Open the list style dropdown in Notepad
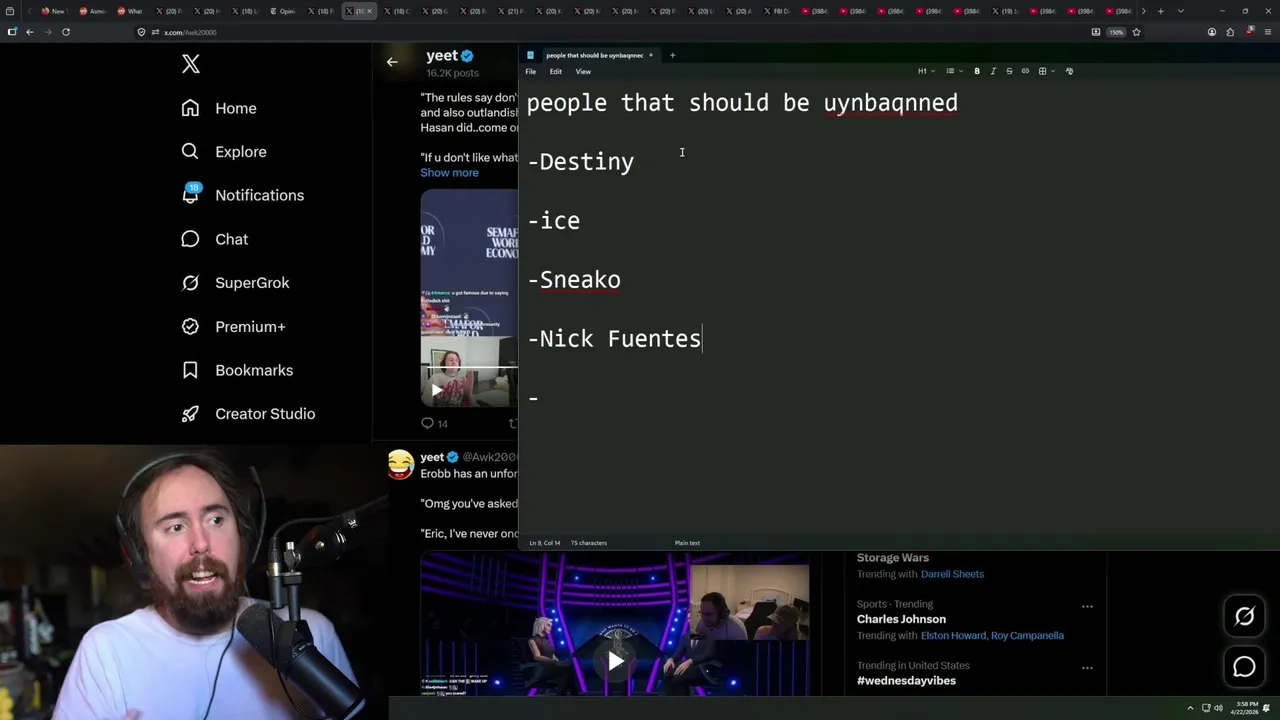Image resolution: width=1280 pixels, height=720 pixels. pyautogui.click(x=953, y=71)
